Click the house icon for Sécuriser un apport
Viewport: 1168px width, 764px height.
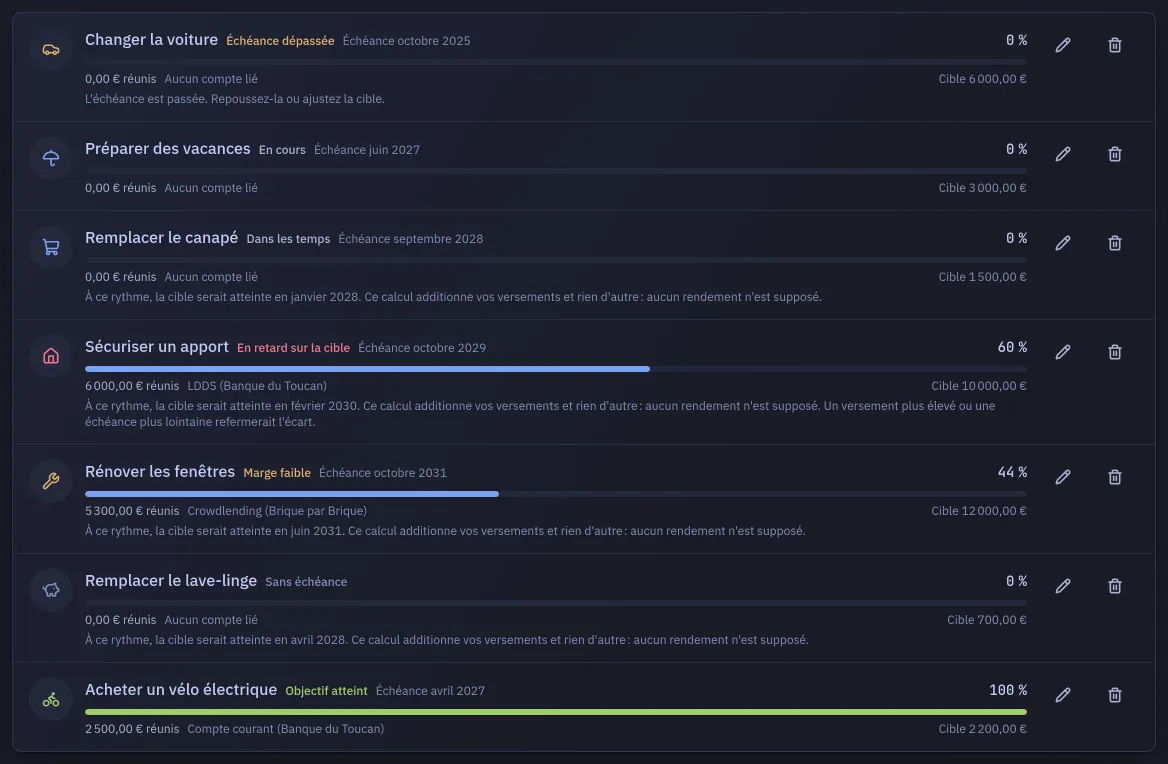pos(51,357)
